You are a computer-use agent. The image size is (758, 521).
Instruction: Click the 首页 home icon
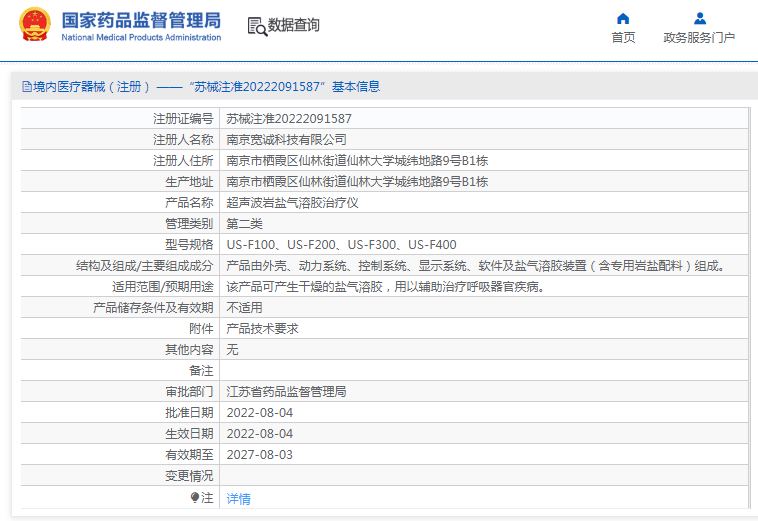coord(623,19)
